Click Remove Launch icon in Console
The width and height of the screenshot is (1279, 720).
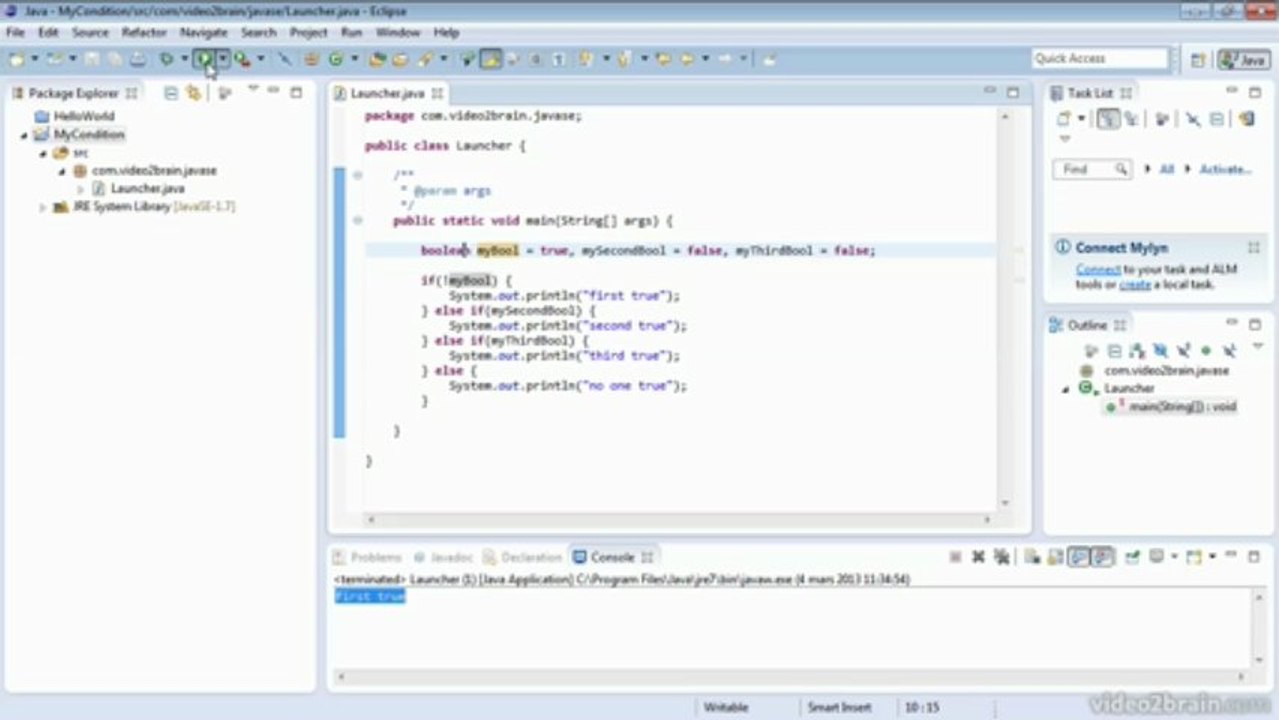978,557
